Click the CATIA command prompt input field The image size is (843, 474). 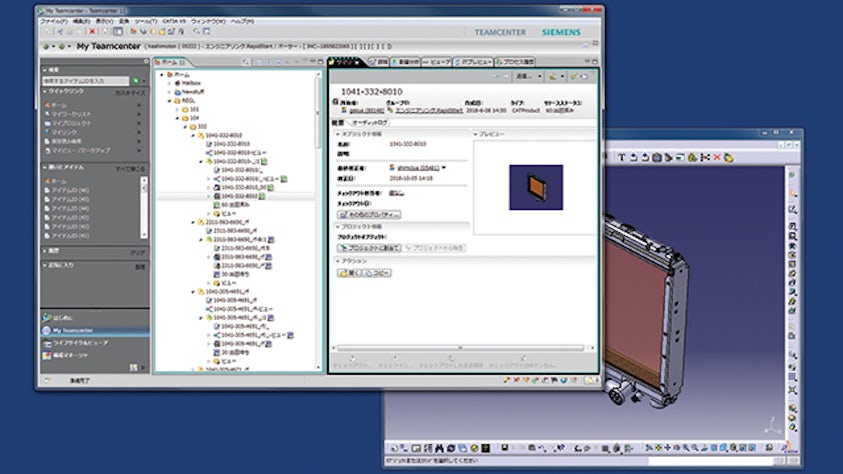[710, 461]
